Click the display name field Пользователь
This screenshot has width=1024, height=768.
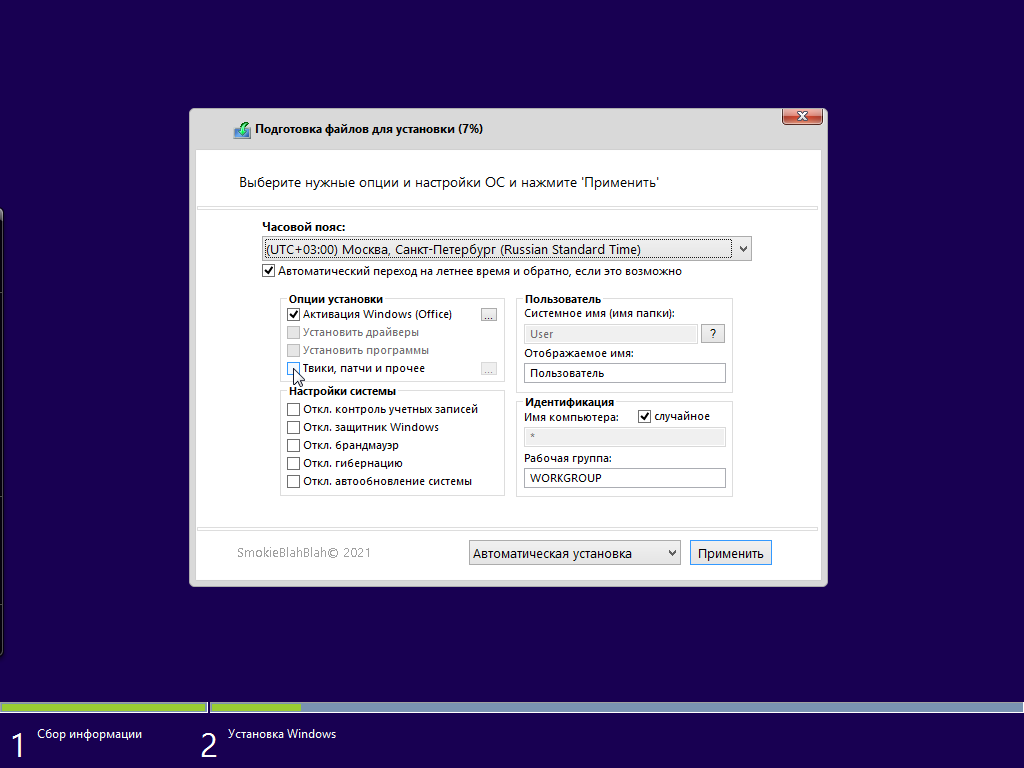(x=625, y=373)
